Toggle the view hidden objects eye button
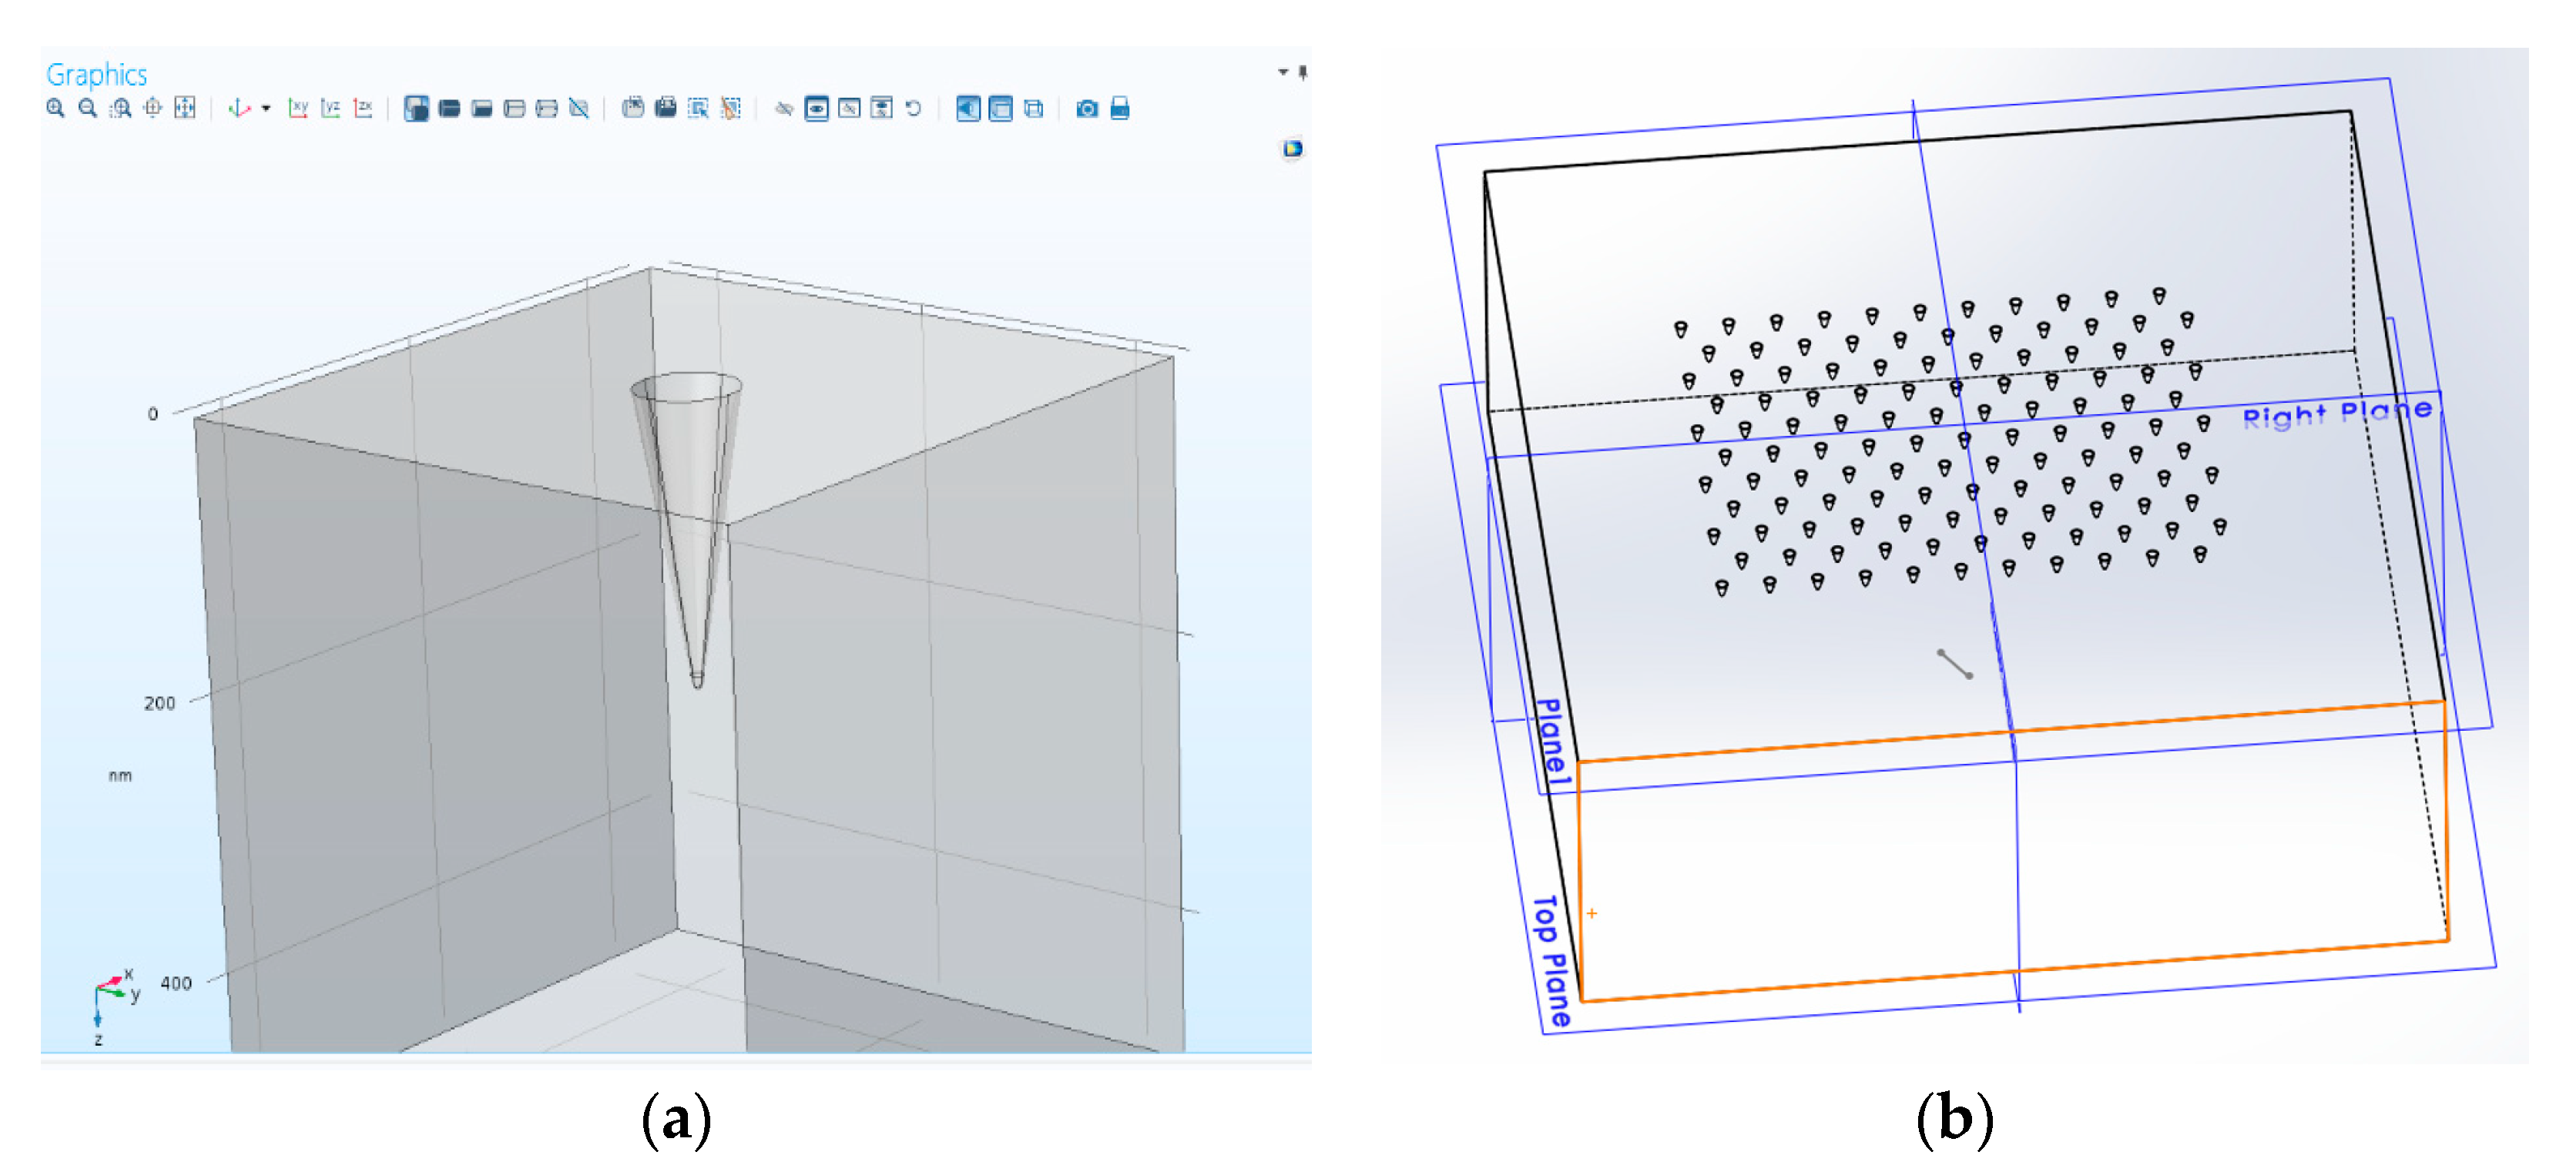2576x1172 pixels. point(817,108)
